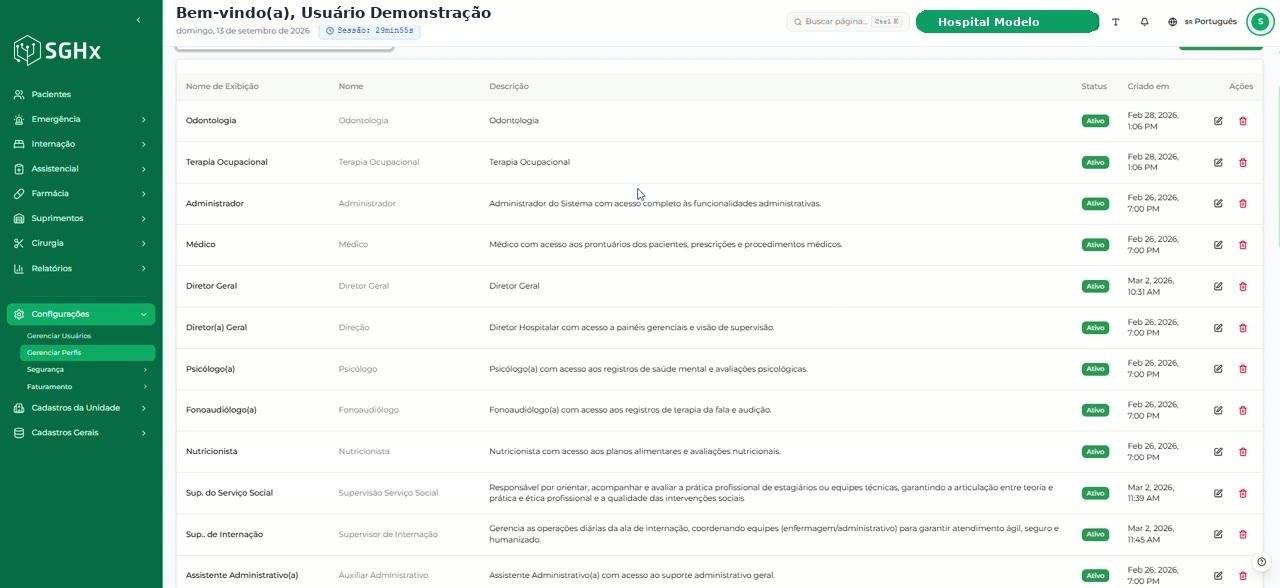This screenshot has height=588, width=1280.
Task: Click the Direção name cell
Action: tap(356, 327)
